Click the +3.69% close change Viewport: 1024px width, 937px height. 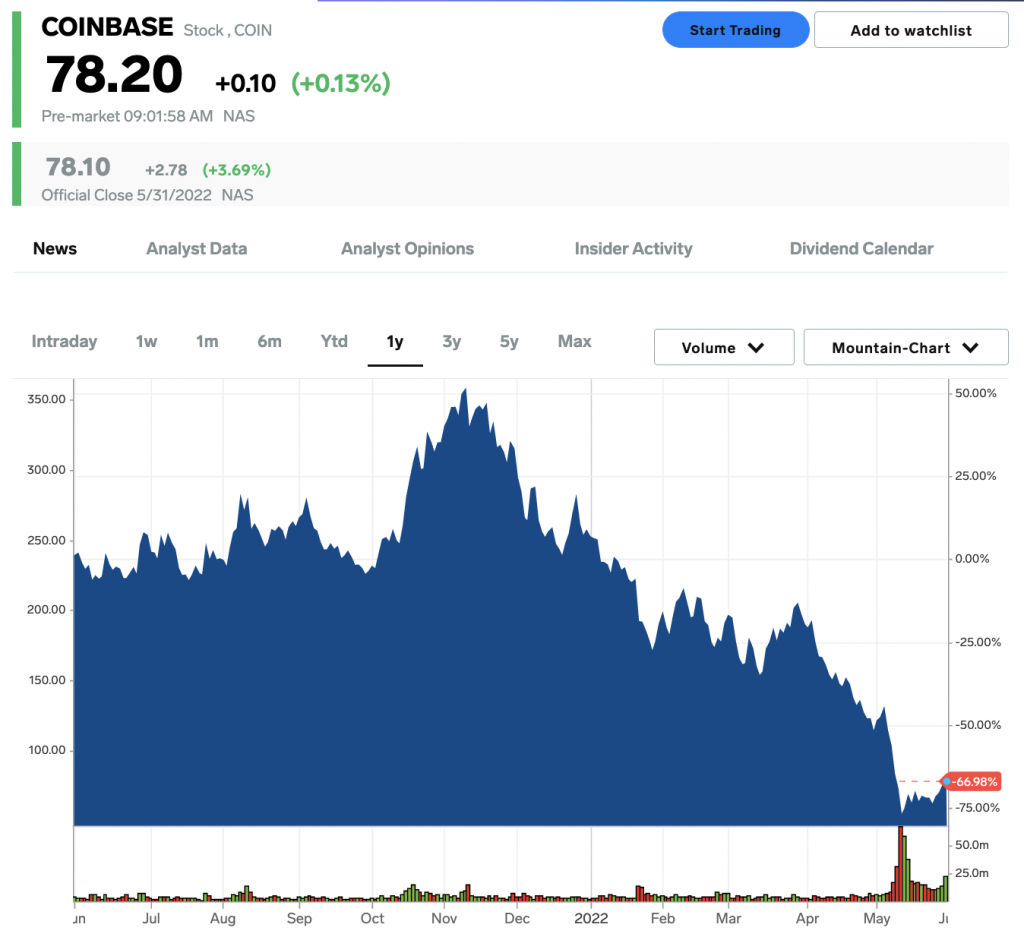(x=236, y=170)
